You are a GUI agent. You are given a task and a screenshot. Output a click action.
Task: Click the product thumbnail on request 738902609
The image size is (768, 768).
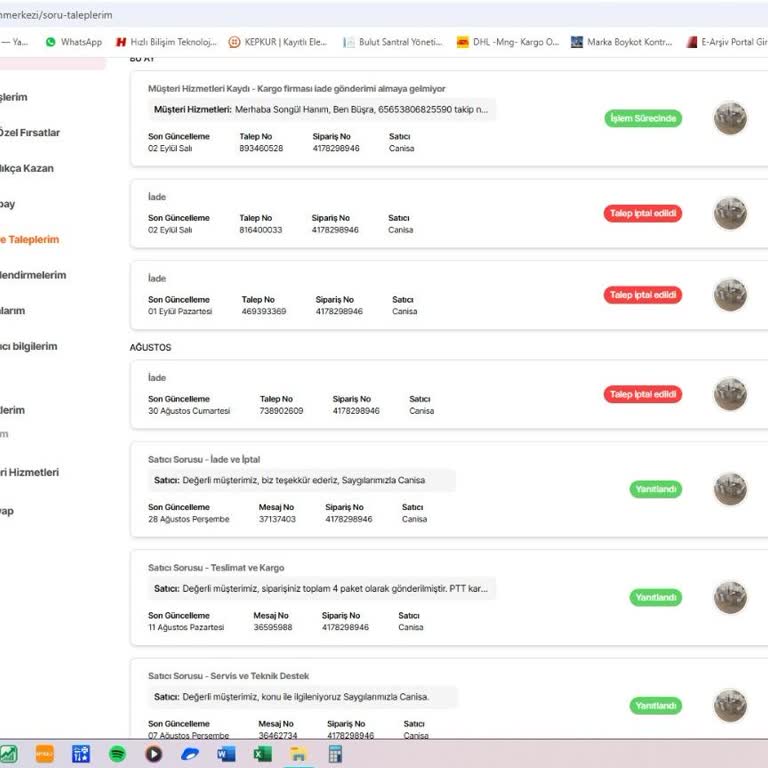click(730, 394)
